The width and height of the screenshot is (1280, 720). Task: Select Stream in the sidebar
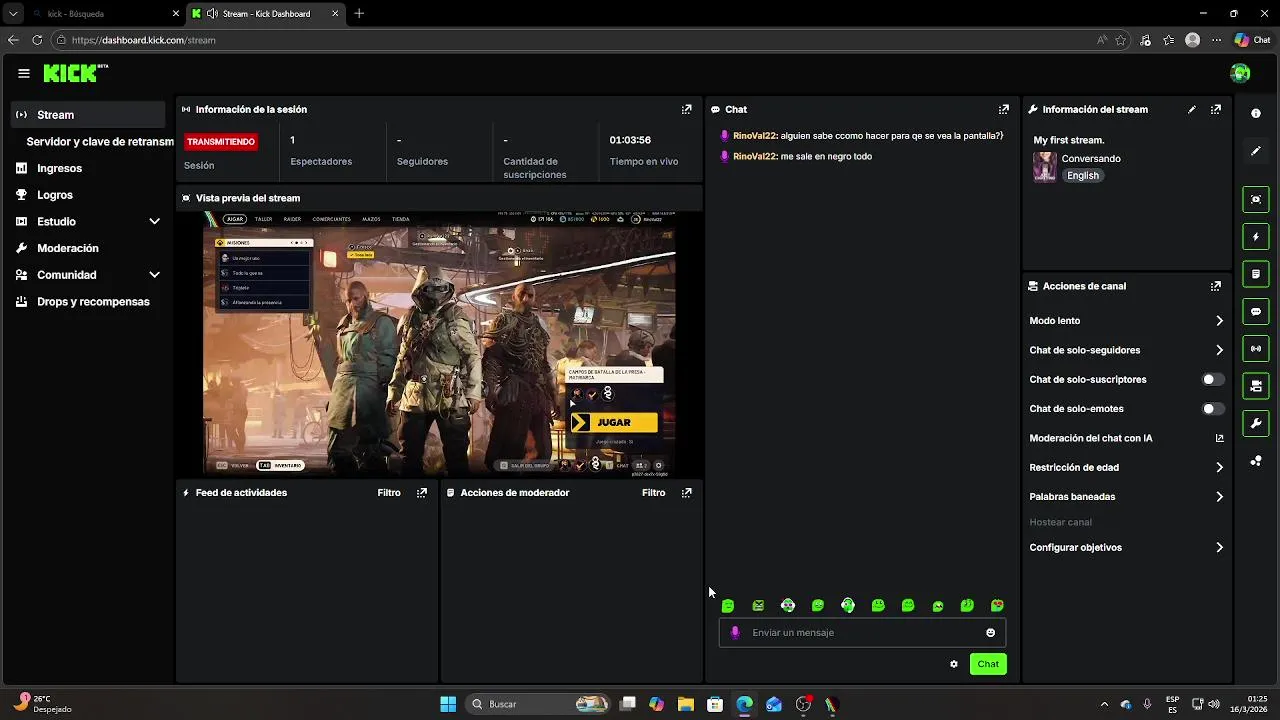[88, 115]
